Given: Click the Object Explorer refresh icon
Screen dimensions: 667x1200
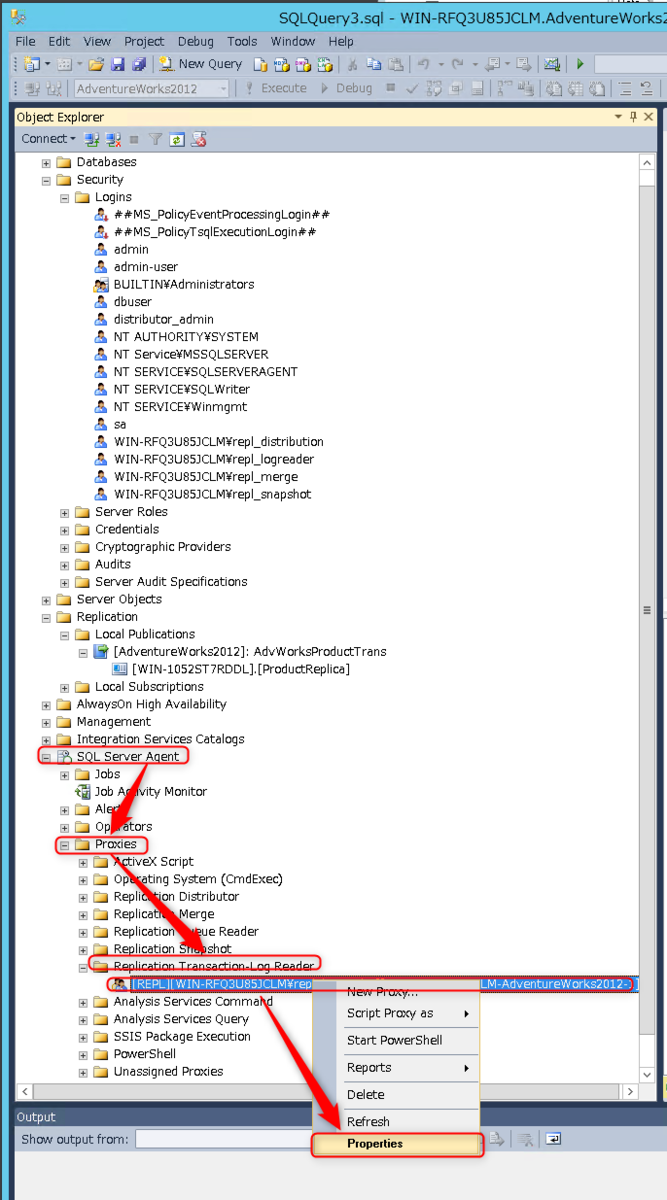Looking at the screenshot, I should [177, 139].
